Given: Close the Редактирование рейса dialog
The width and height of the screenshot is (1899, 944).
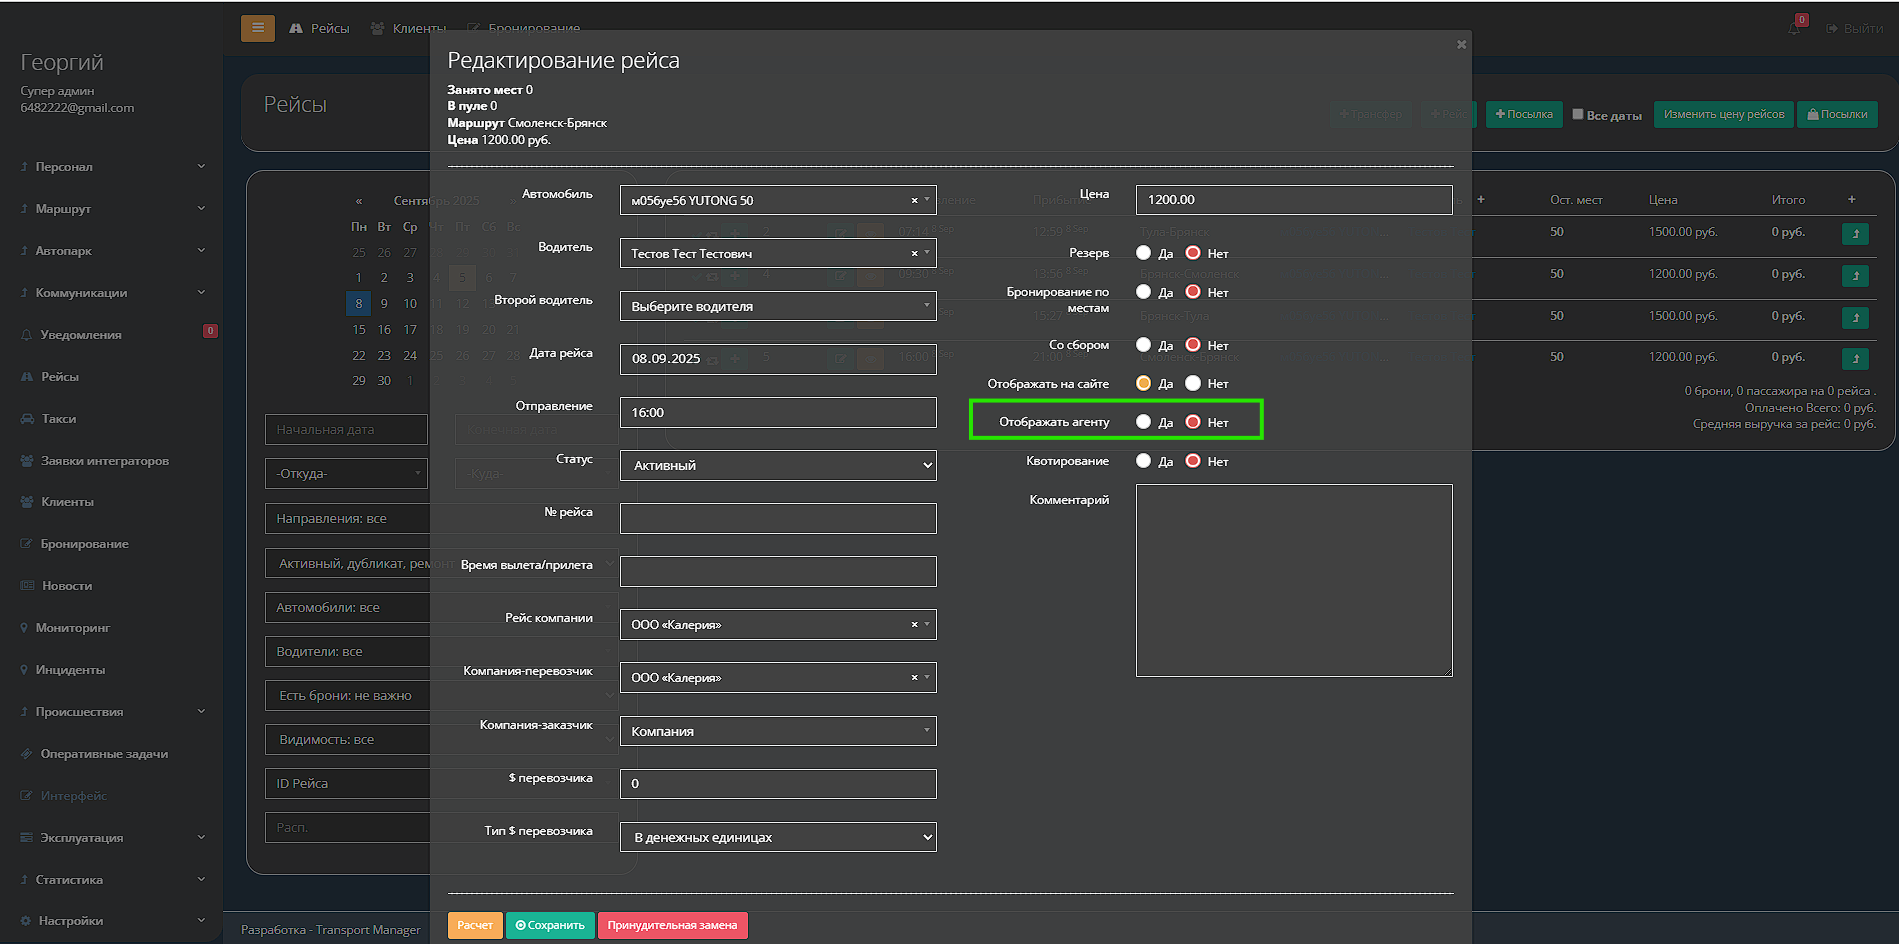Looking at the screenshot, I should pyautogui.click(x=1461, y=44).
